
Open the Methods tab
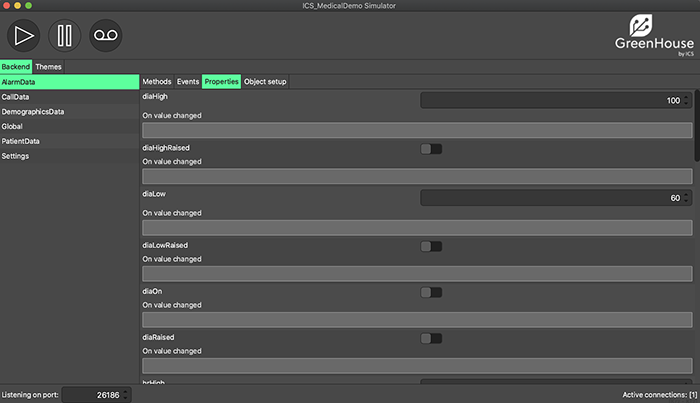click(157, 81)
